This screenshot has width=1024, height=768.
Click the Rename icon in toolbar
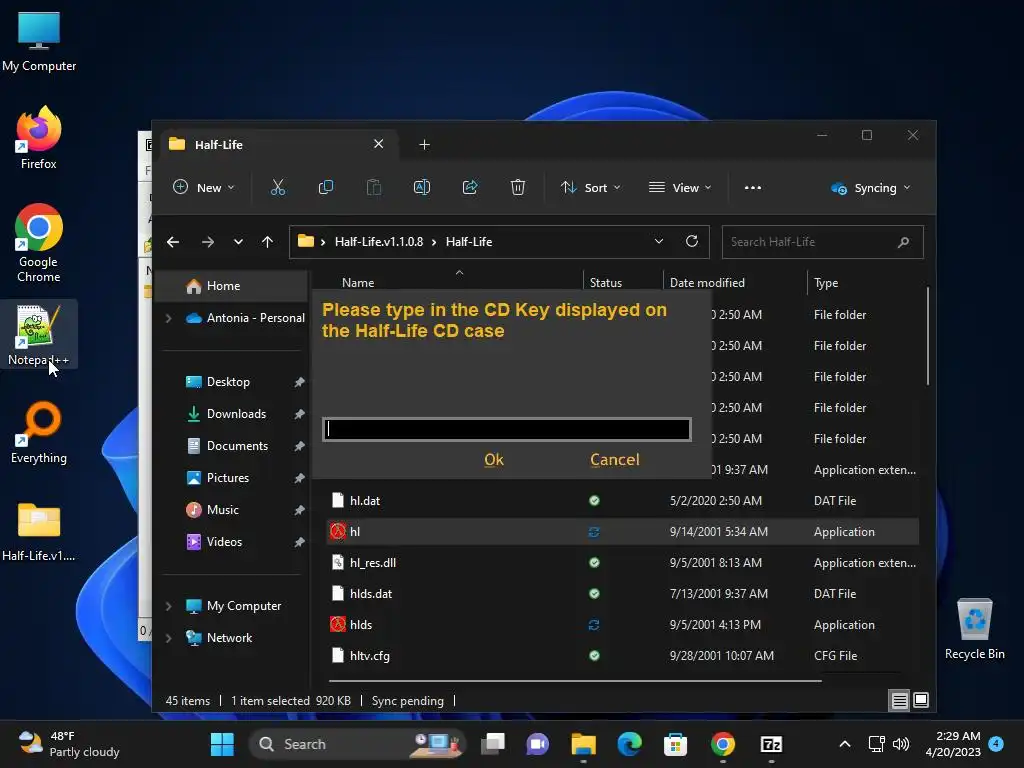coord(422,188)
